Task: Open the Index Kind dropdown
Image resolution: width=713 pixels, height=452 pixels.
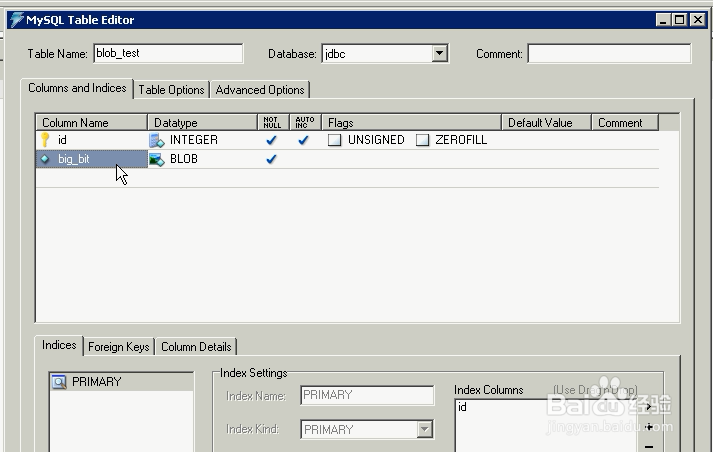Action: point(424,429)
